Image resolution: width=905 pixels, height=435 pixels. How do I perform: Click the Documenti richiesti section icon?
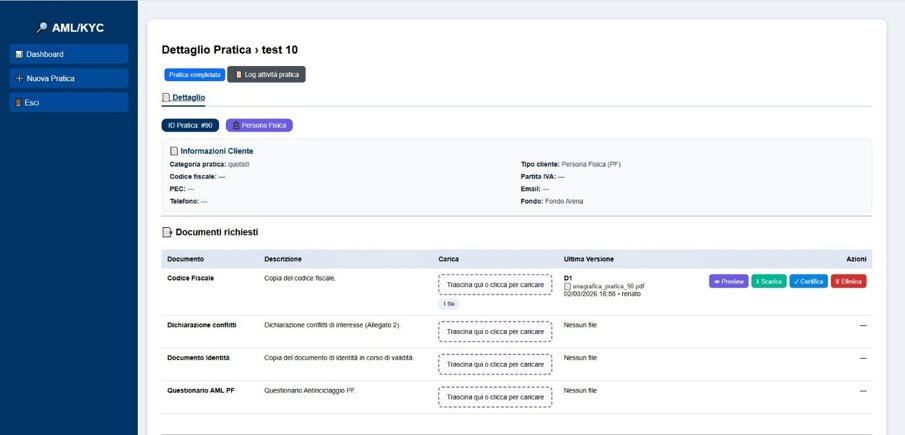tap(167, 232)
